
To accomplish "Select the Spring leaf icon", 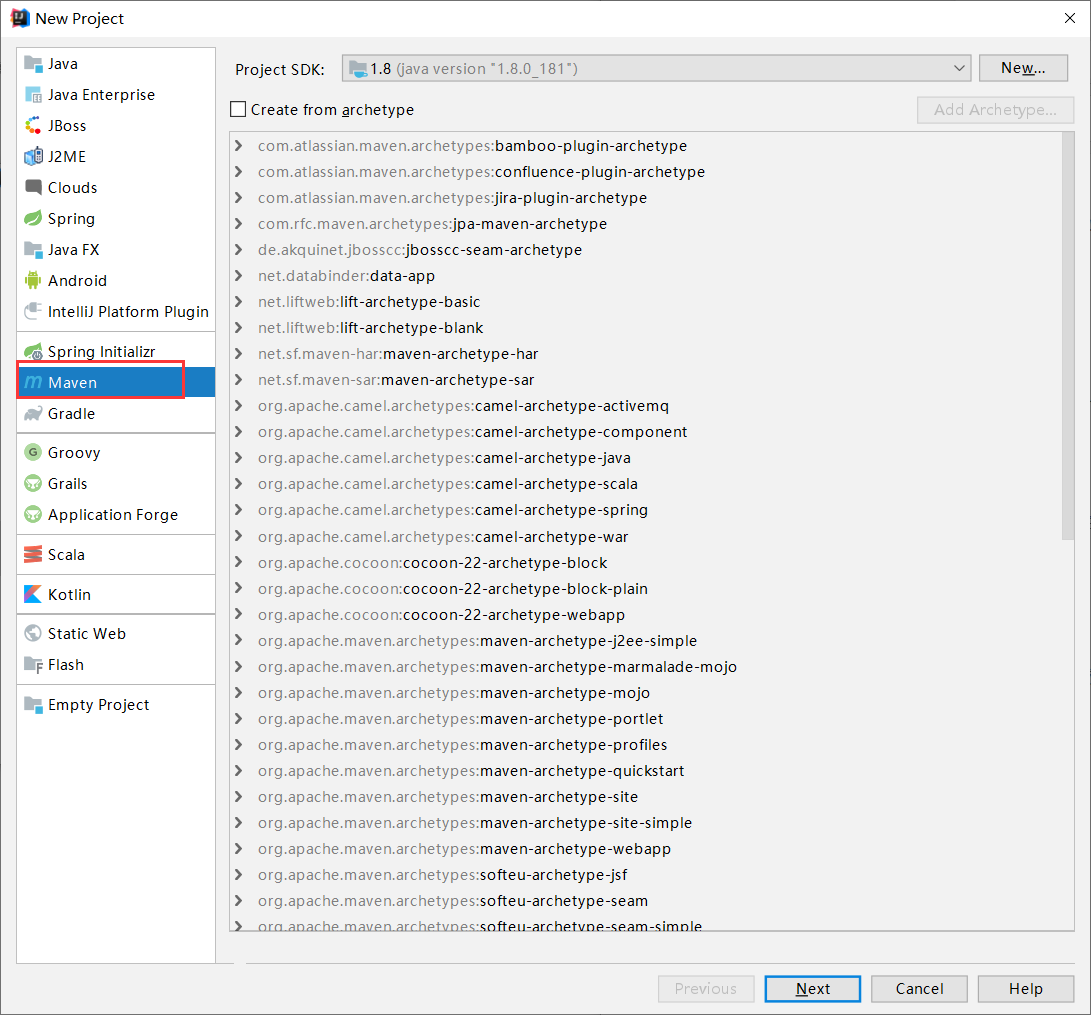I will point(34,218).
